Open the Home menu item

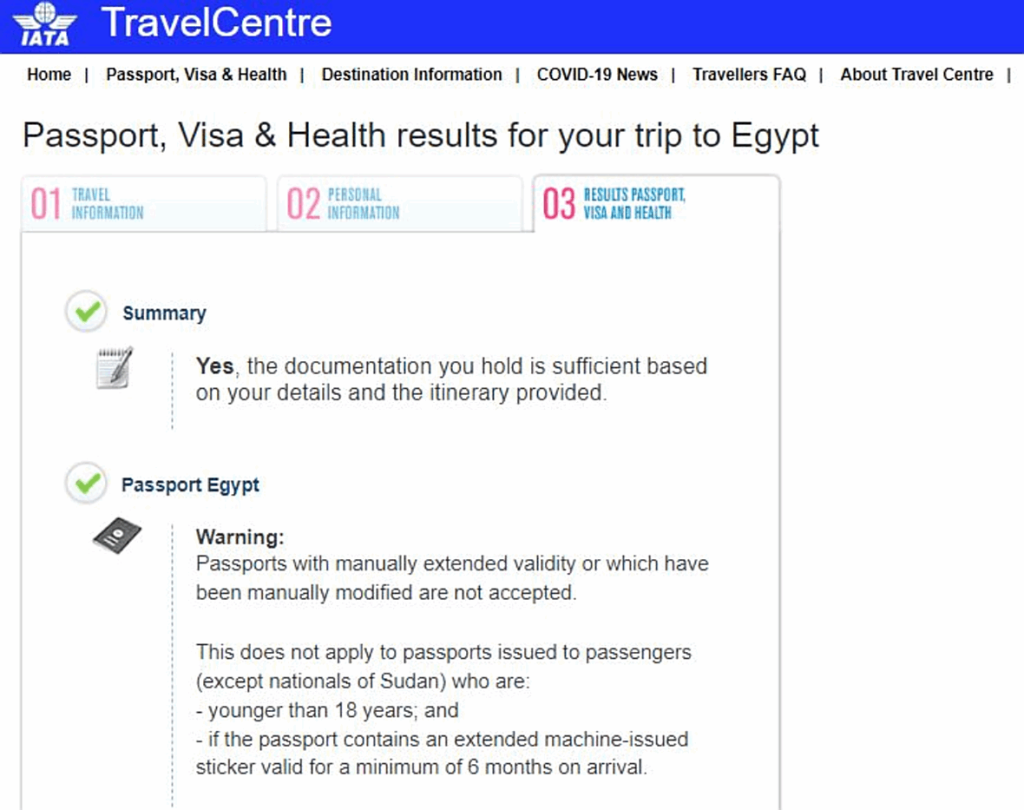pos(49,75)
